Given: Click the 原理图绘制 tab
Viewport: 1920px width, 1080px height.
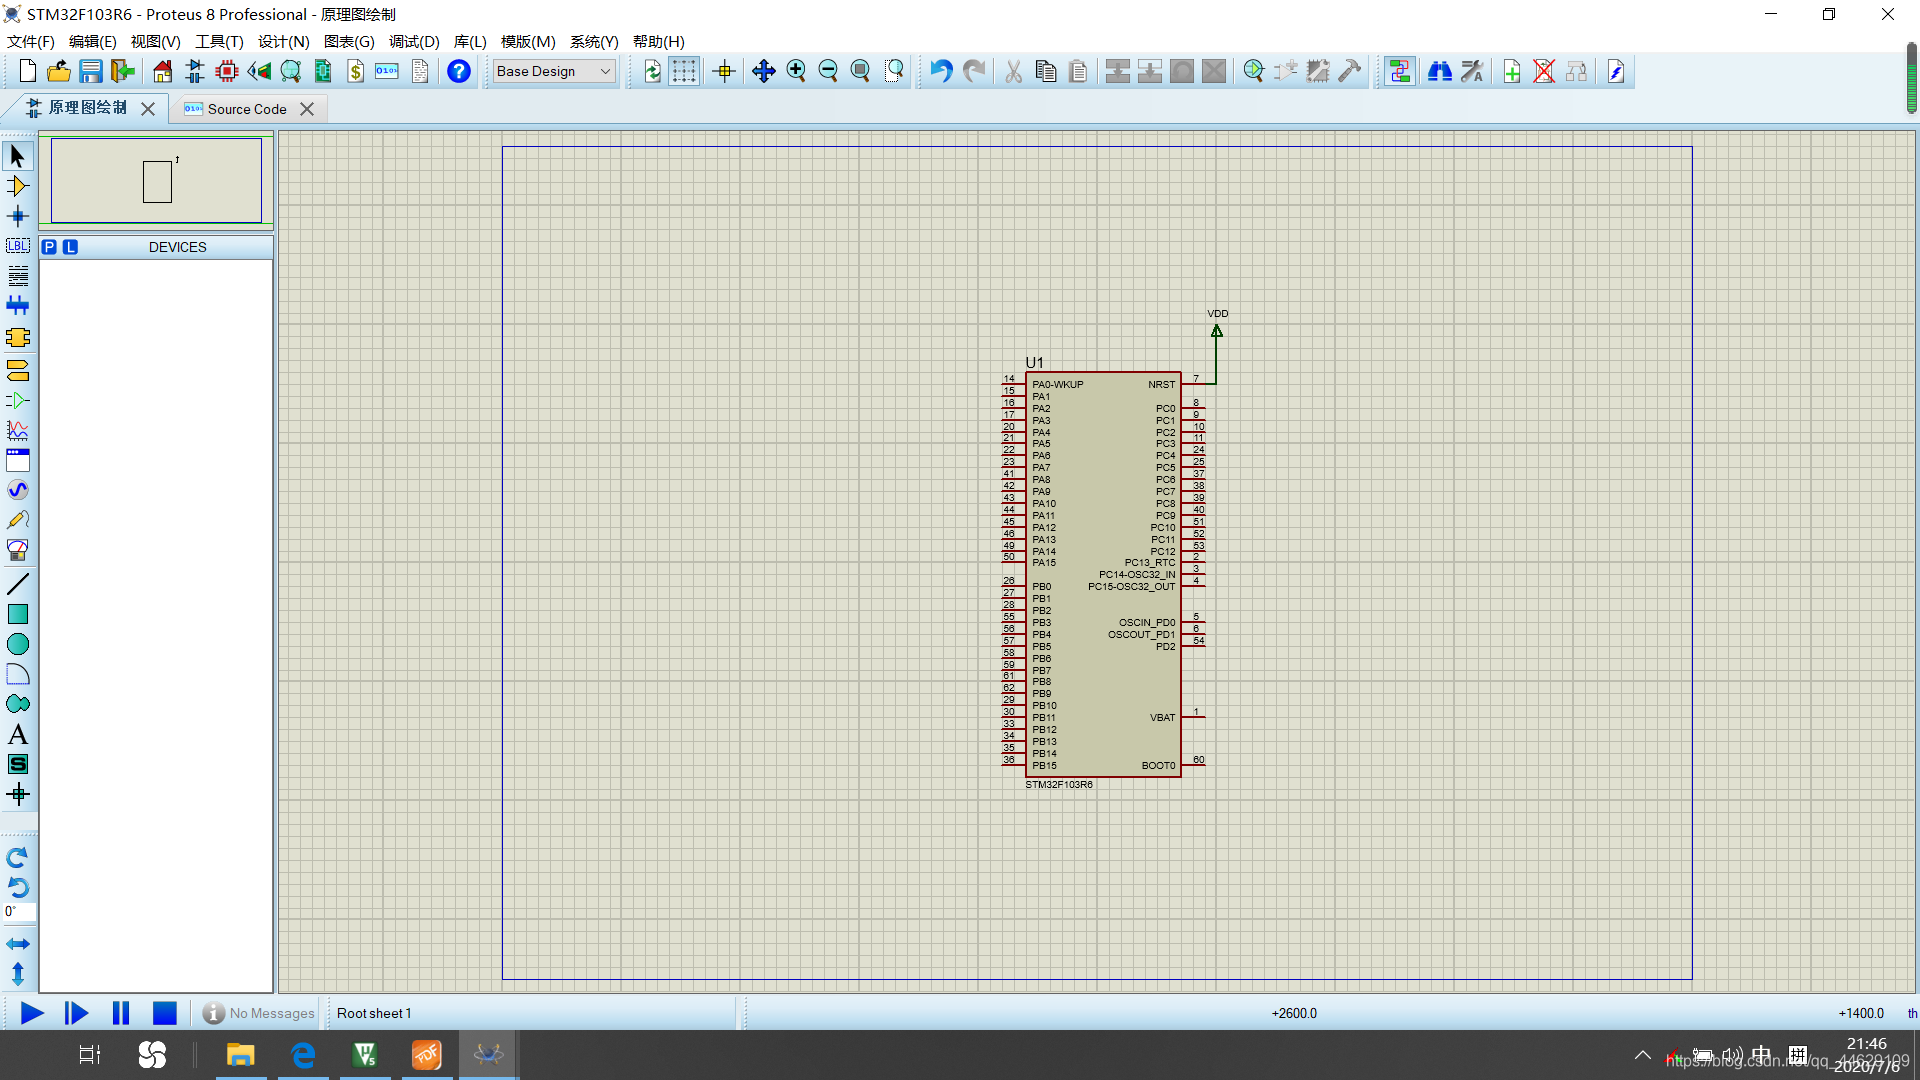Looking at the screenshot, I should [x=84, y=108].
